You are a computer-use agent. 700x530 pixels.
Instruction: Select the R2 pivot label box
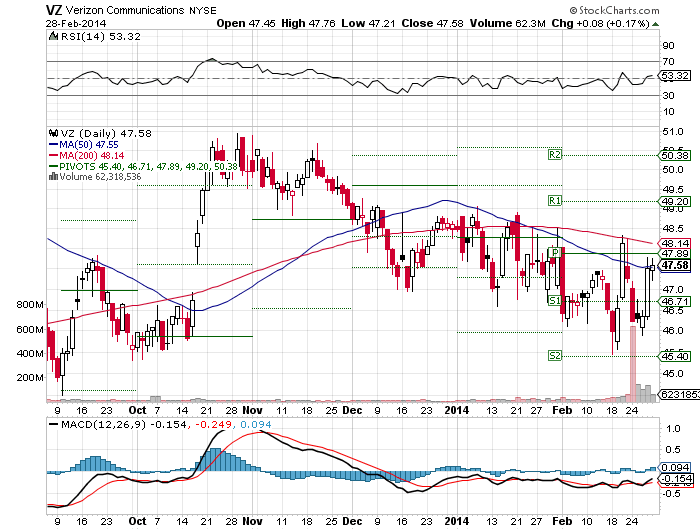coord(554,155)
